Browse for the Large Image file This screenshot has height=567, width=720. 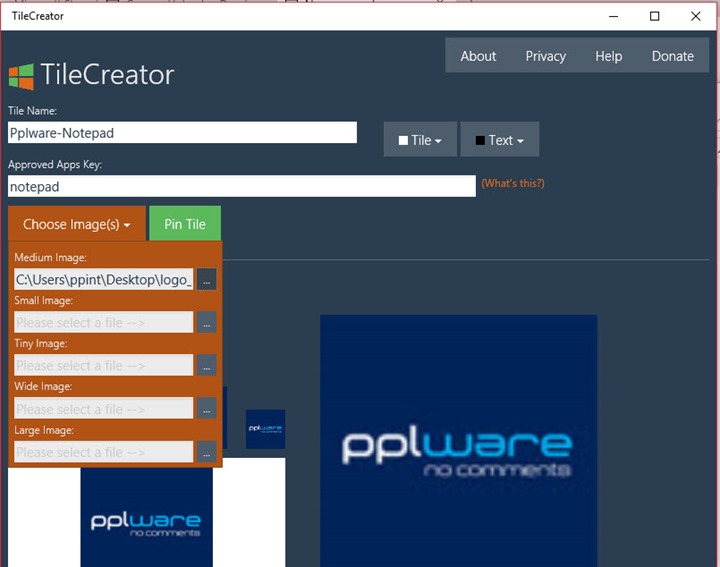(207, 452)
